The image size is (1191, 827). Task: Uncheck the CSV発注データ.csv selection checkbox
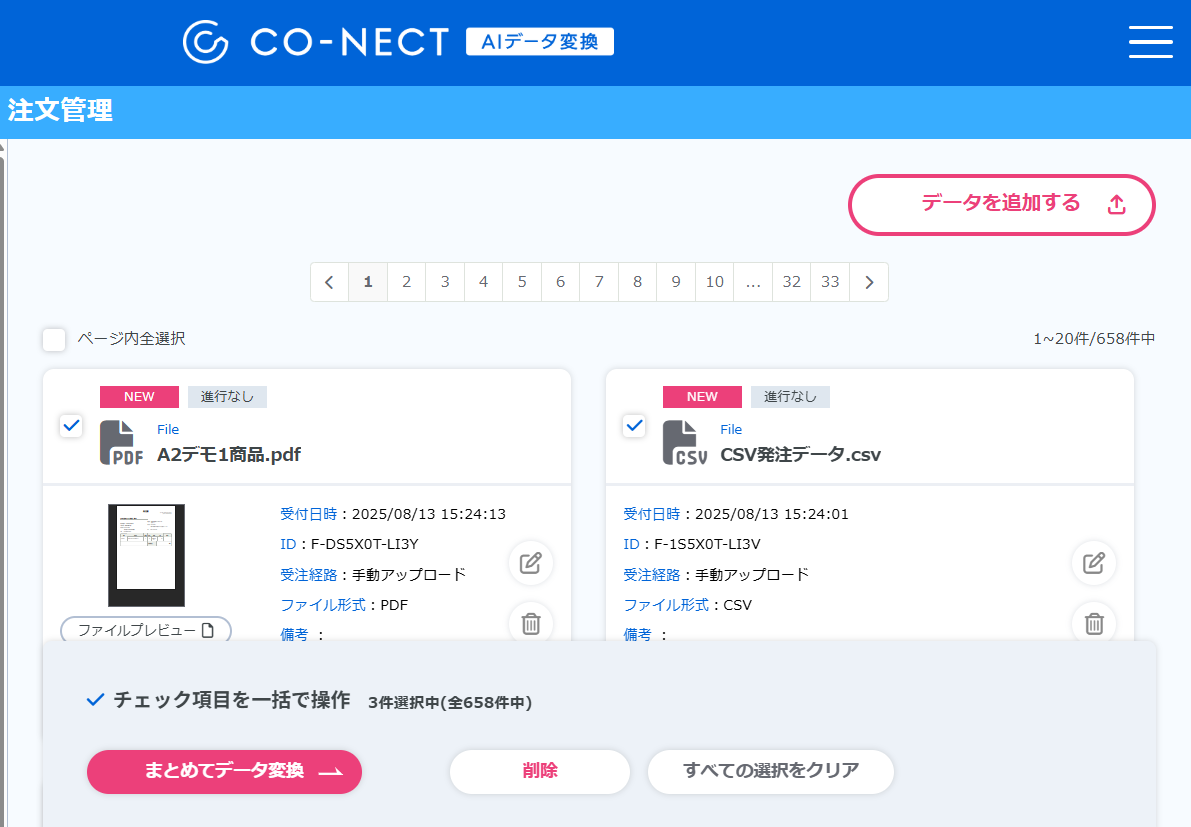click(x=634, y=425)
